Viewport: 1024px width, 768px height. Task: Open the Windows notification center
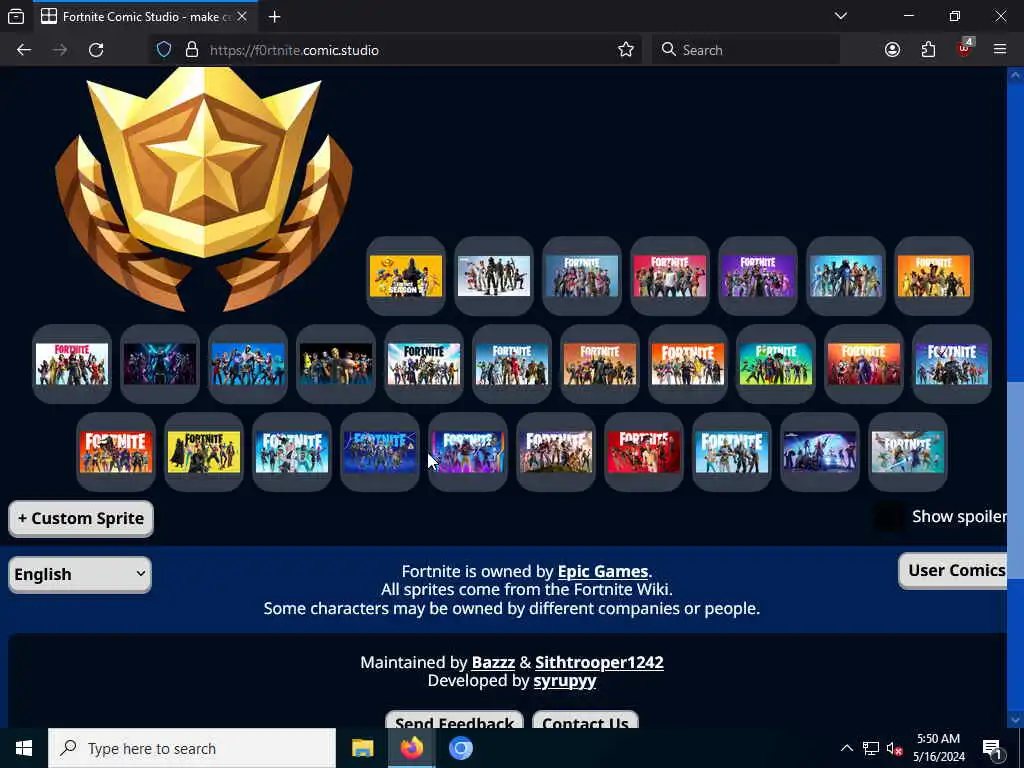pyautogui.click(x=993, y=748)
